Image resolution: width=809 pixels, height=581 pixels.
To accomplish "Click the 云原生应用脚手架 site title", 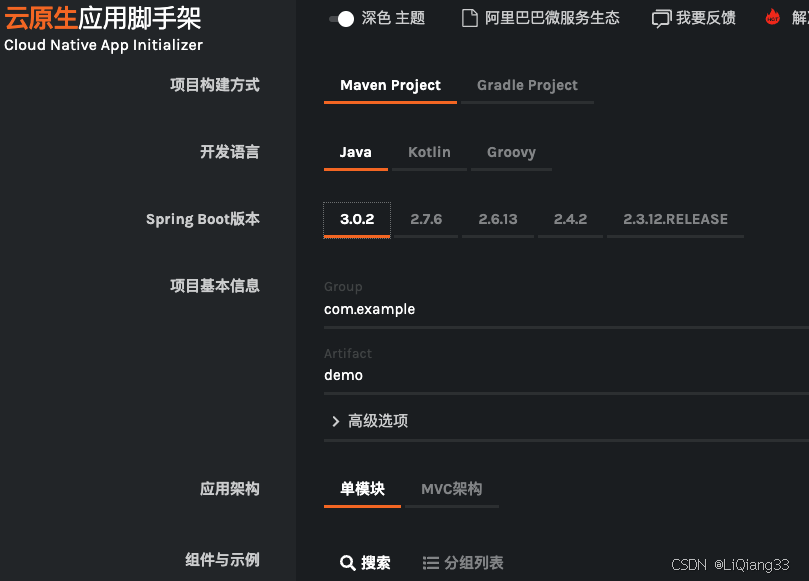I will [x=103, y=19].
